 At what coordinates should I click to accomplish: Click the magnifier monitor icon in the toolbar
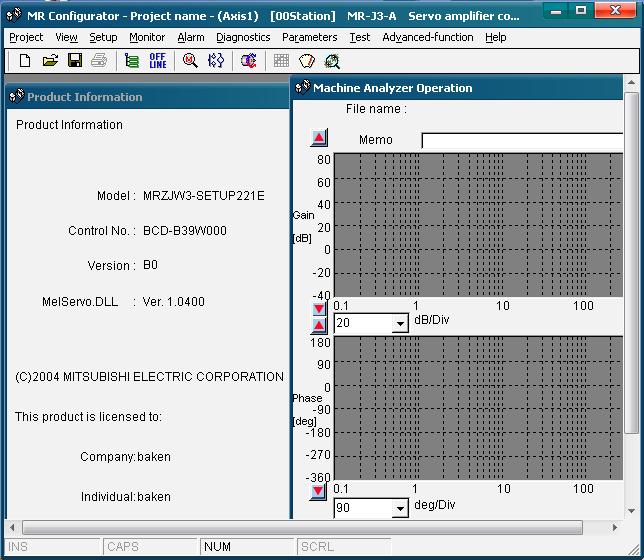point(190,61)
